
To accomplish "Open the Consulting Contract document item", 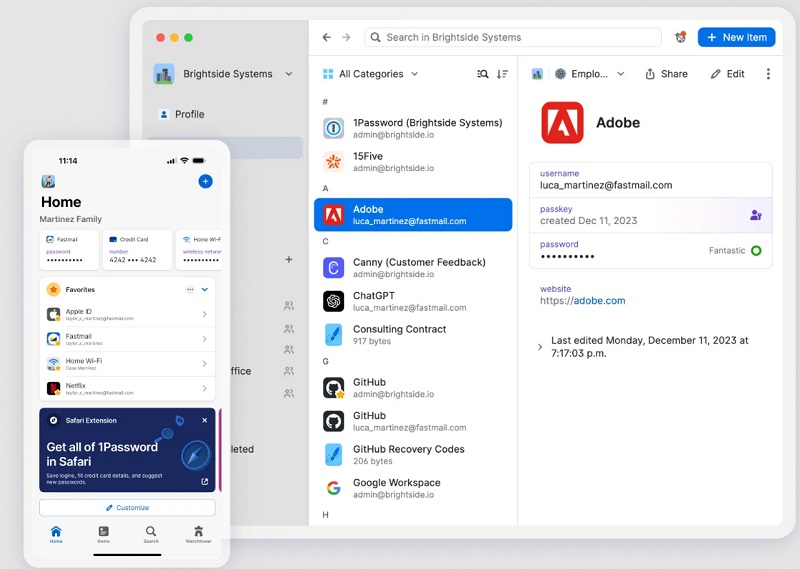I will coord(413,335).
